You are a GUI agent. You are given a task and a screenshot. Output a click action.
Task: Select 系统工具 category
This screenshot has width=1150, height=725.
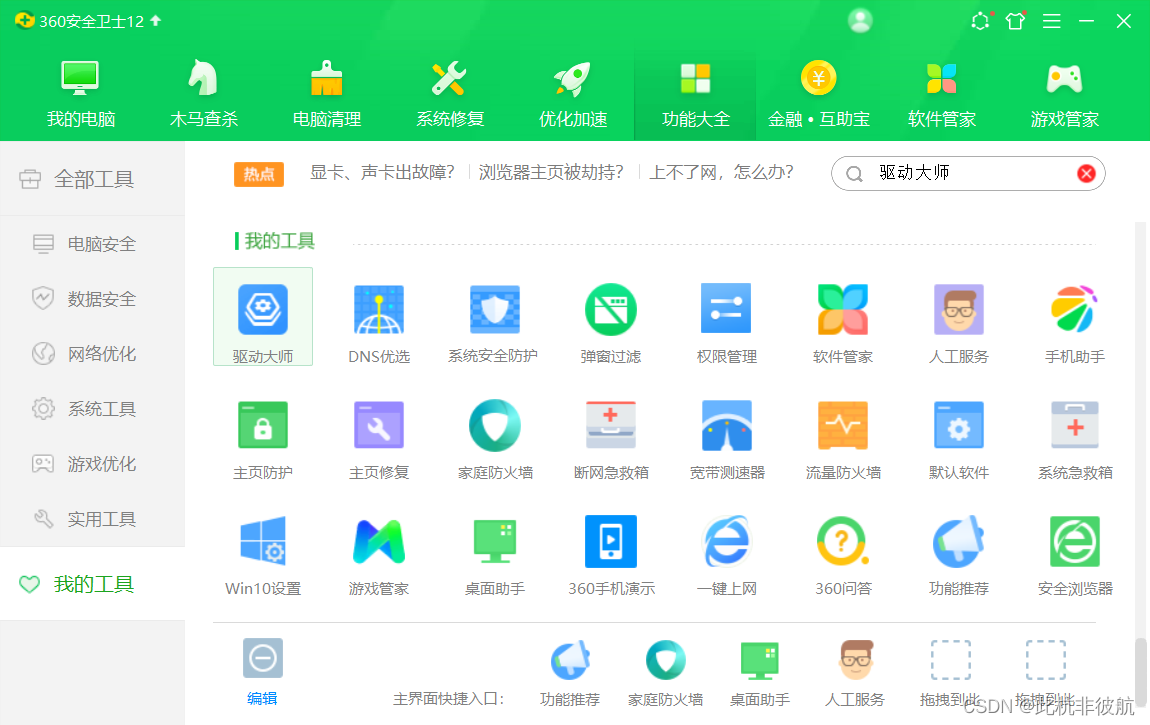coord(92,409)
